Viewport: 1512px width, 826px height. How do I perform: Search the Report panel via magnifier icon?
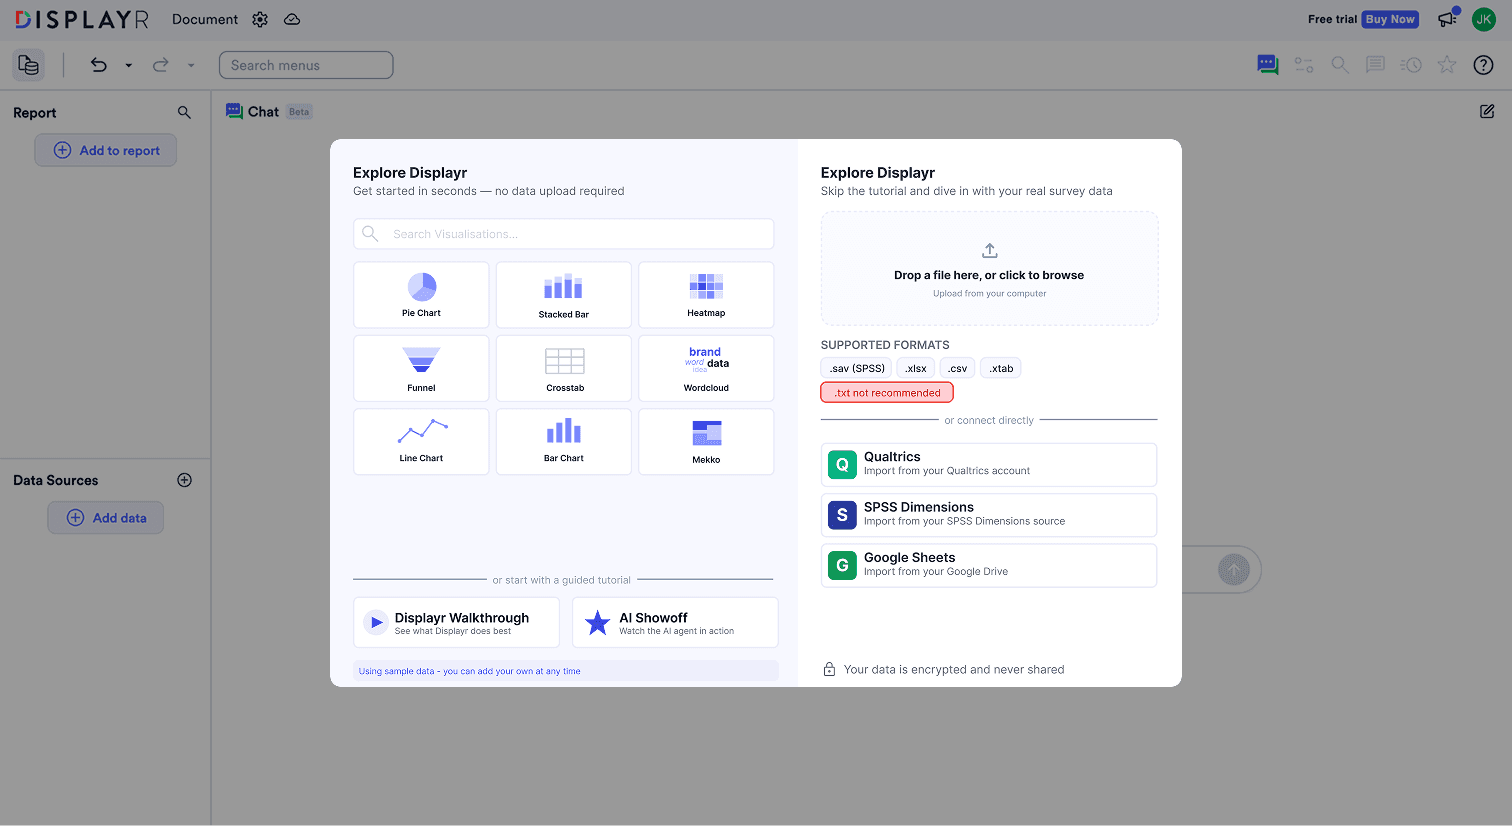(x=184, y=112)
